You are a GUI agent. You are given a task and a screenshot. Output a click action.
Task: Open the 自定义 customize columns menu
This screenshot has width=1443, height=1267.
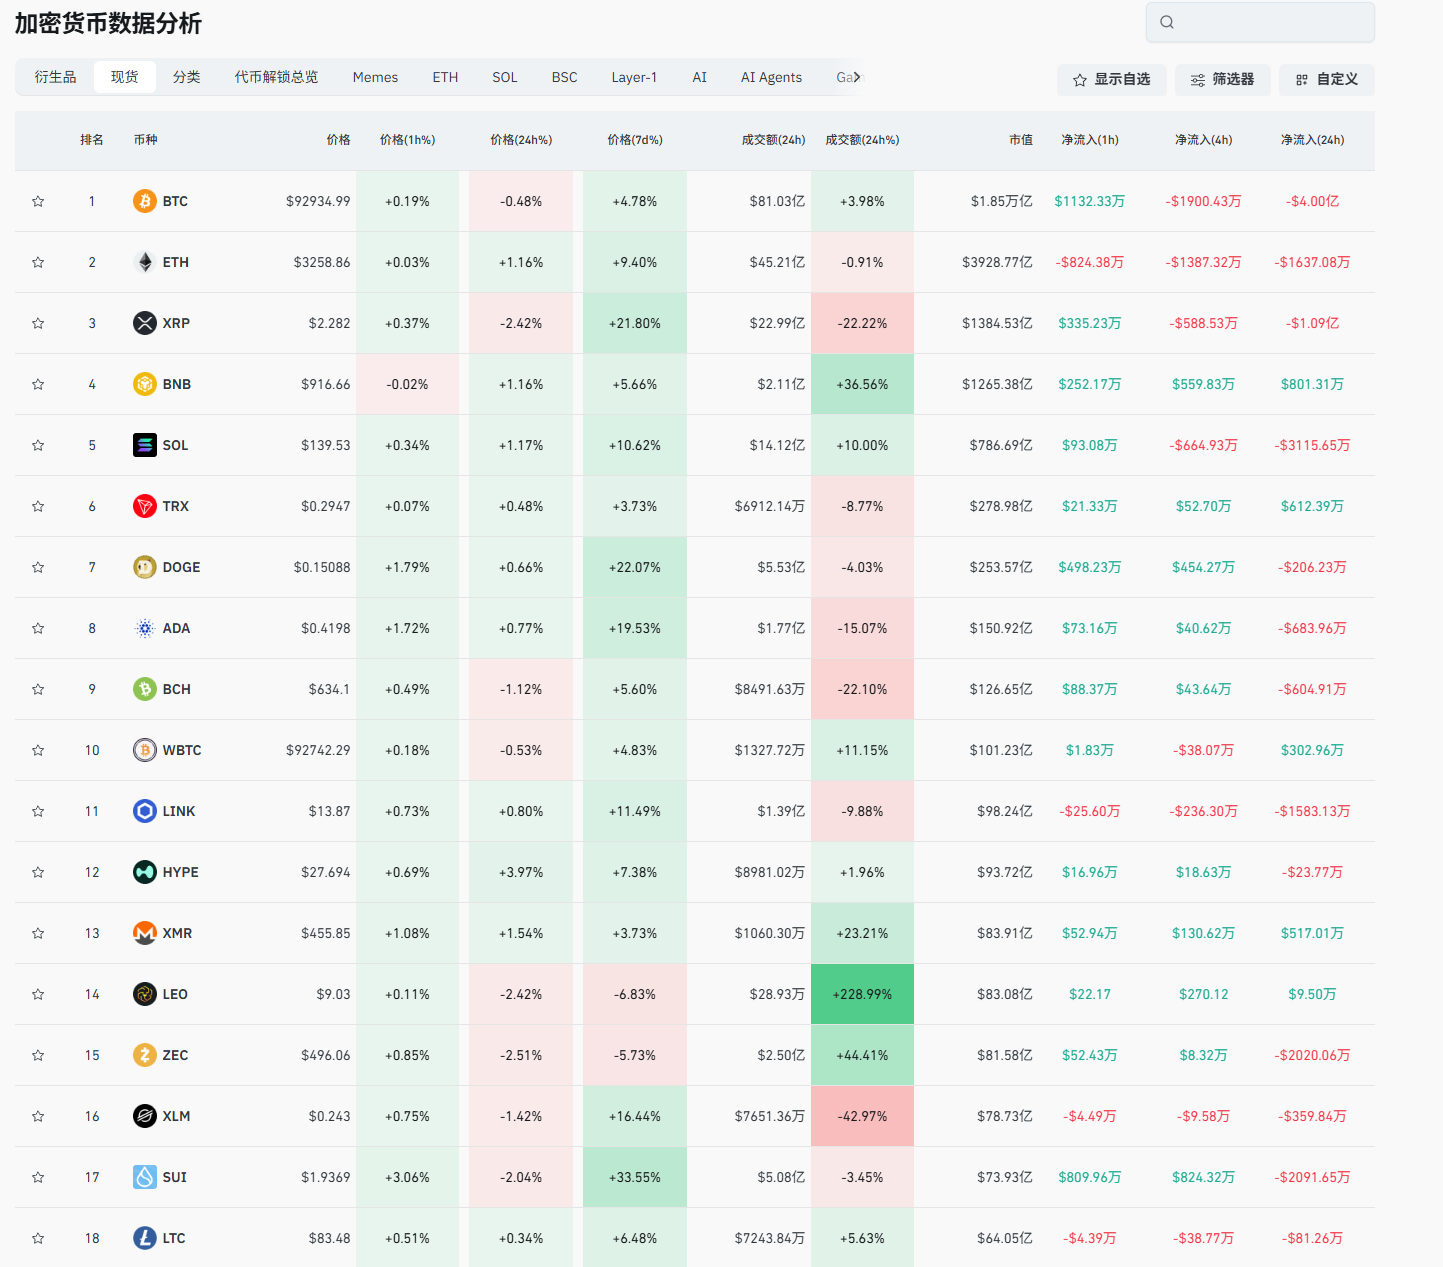click(1326, 80)
